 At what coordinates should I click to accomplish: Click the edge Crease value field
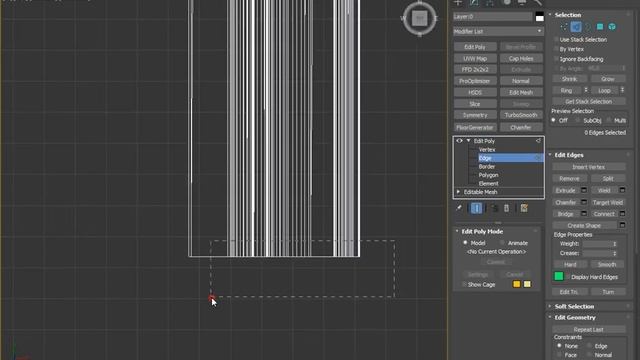click(598, 253)
